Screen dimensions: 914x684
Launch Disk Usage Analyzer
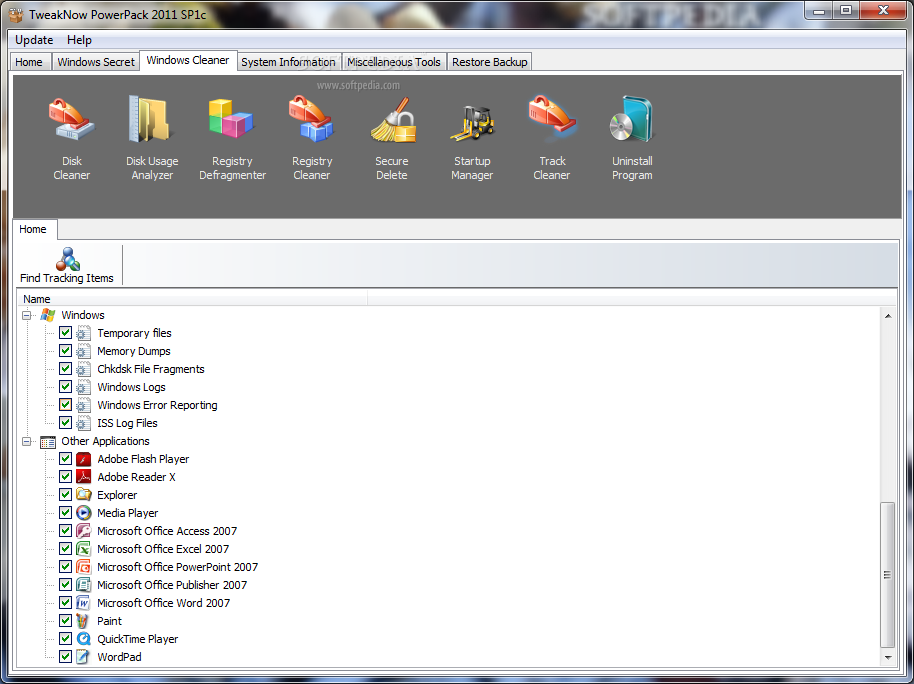tap(152, 138)
